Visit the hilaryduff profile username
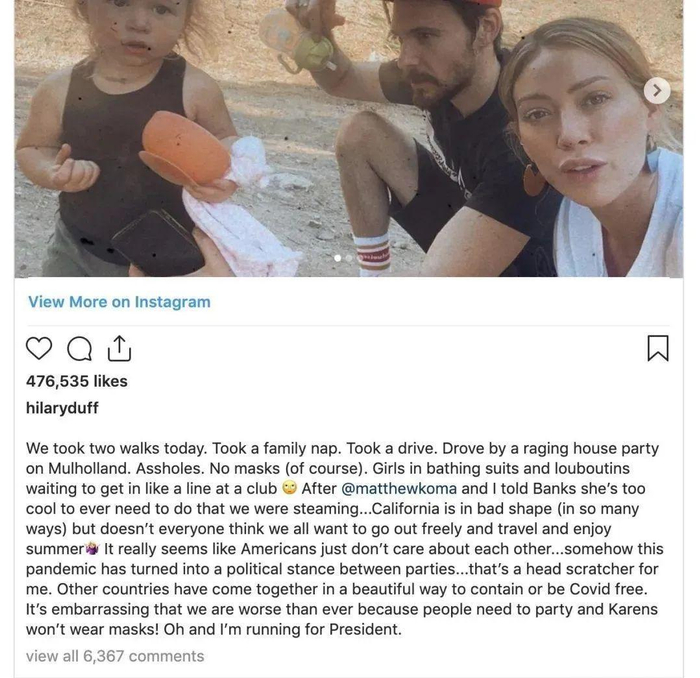 coord(62,408)
